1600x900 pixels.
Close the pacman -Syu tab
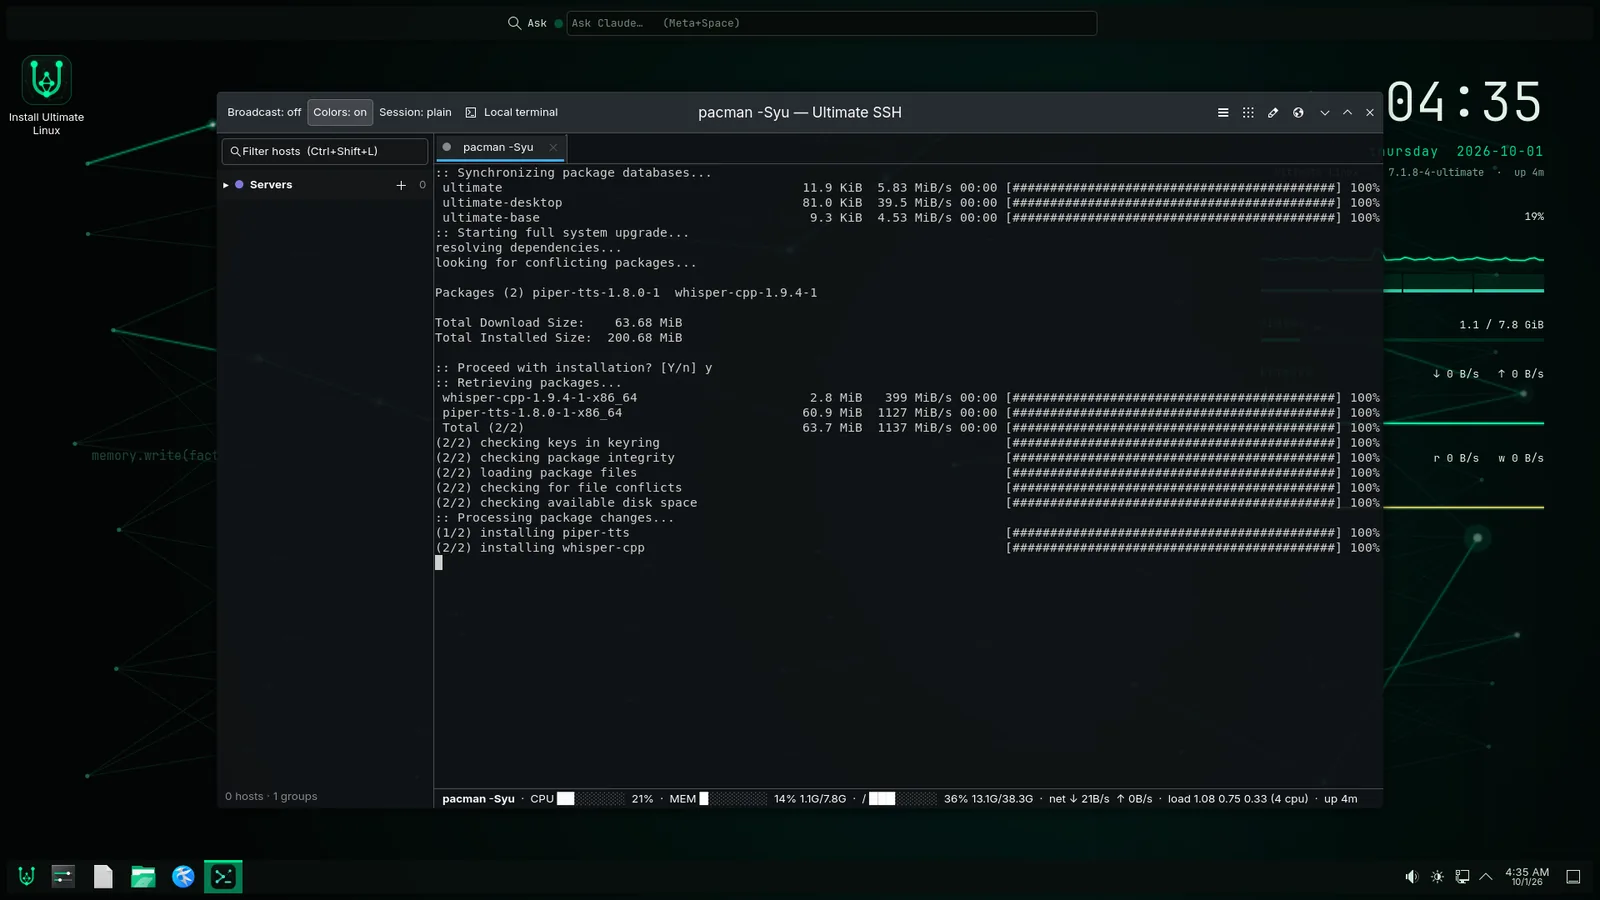tap(553, 147)
